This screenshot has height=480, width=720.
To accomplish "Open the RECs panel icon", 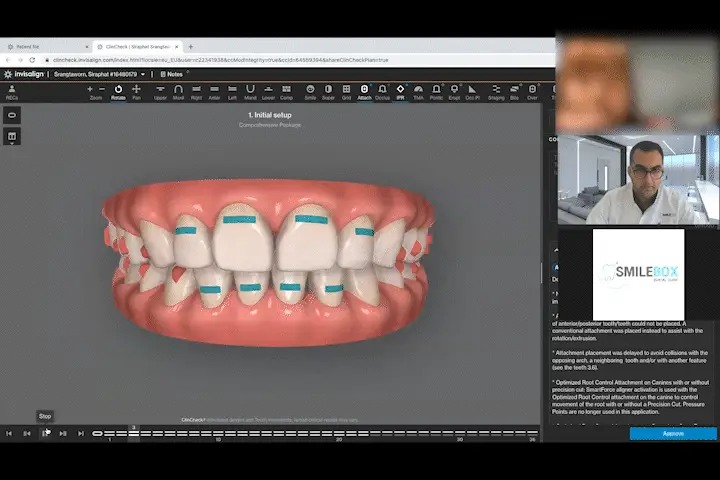I will pos(12,92).
